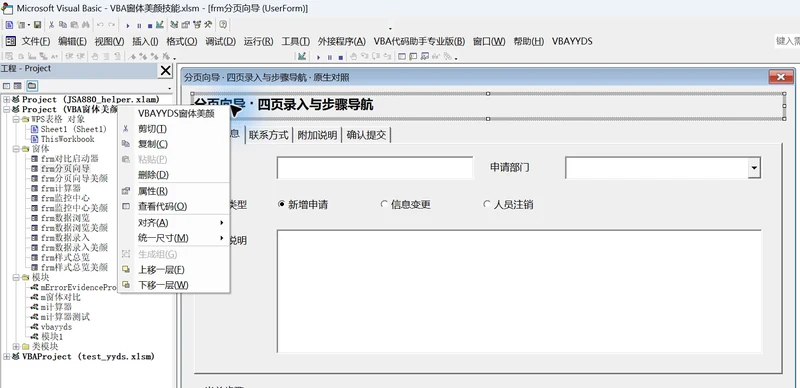This screenshot has width=800, height=388.
Task: Open the 对齐(A) submenu in context menu
Action: click(x=174, y=223)
